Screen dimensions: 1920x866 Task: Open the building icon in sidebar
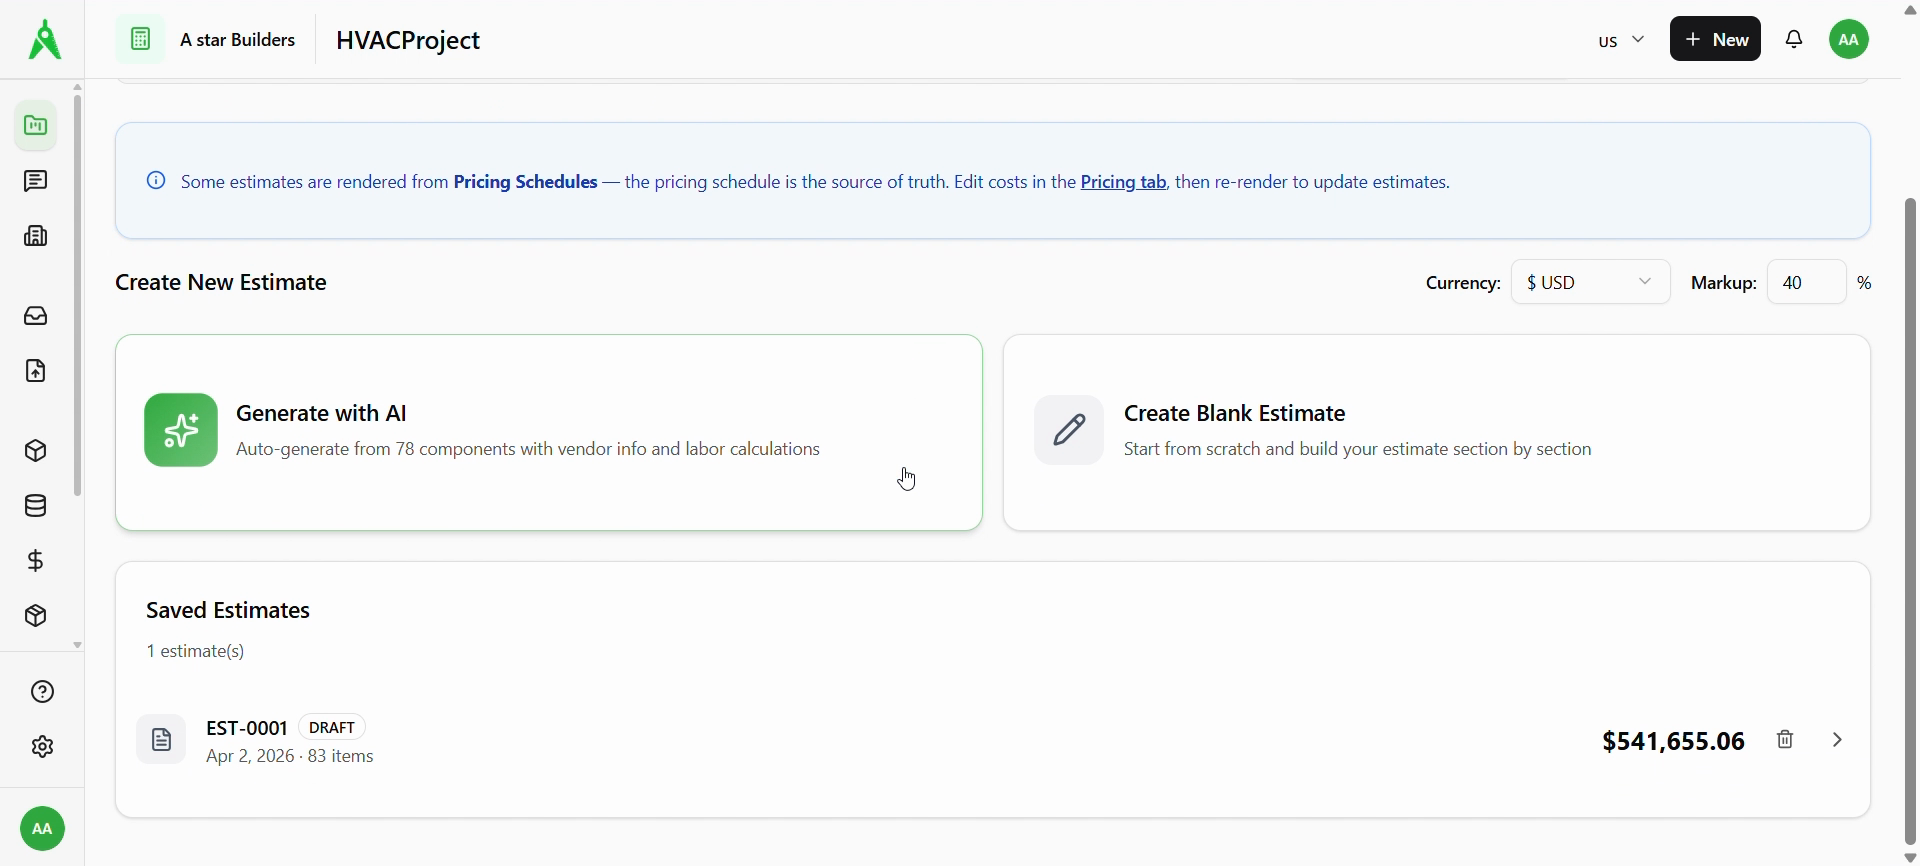click(x=36, y=237)
